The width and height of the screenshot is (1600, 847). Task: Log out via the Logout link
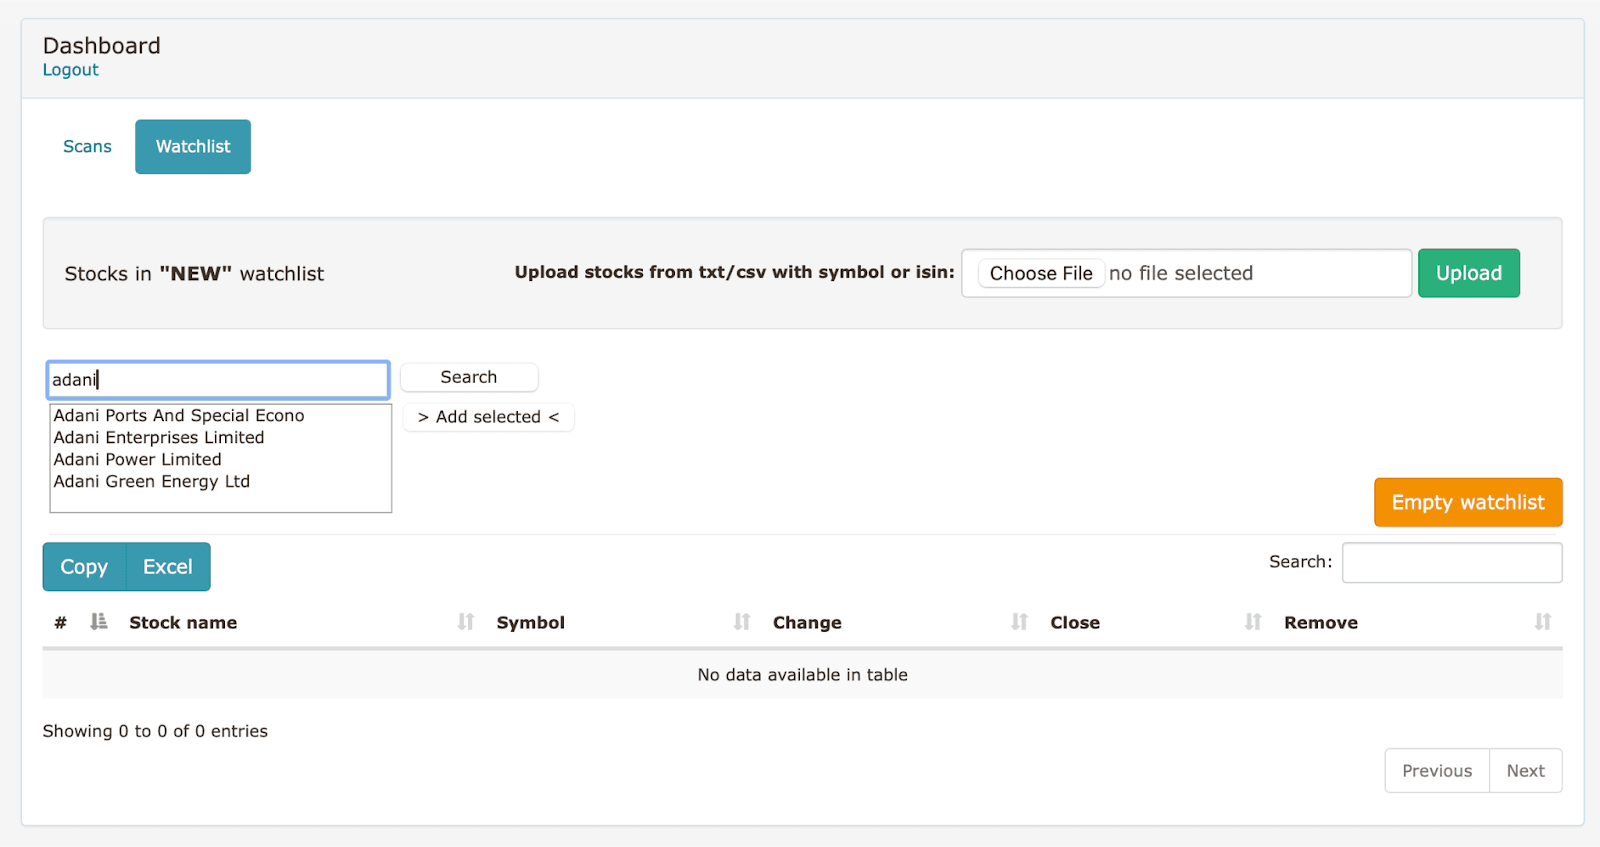point(70,70)
